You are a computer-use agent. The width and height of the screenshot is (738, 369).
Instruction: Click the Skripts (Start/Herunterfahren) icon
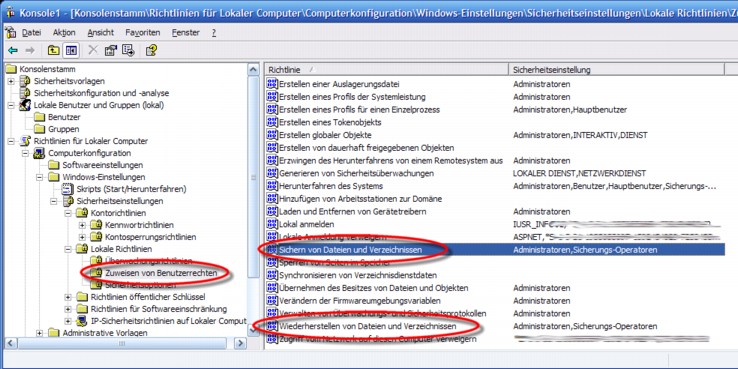(x=69, y=189)
